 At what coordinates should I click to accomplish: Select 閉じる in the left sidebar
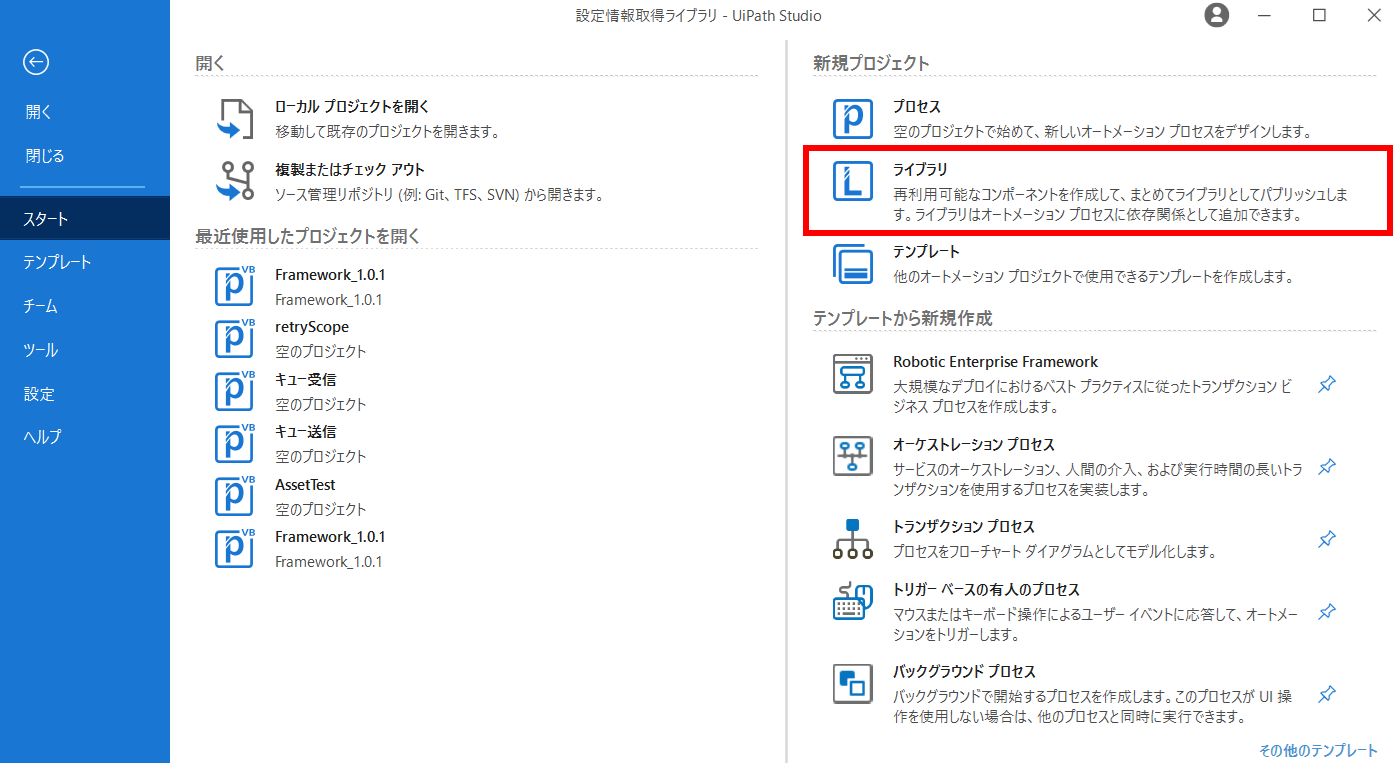point(45,156)
